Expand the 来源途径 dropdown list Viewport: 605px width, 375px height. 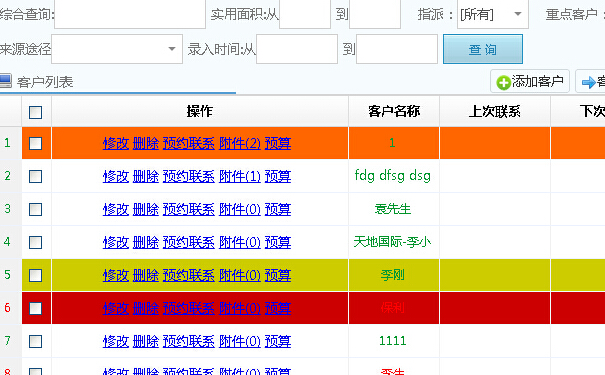[x=117, y=49]
